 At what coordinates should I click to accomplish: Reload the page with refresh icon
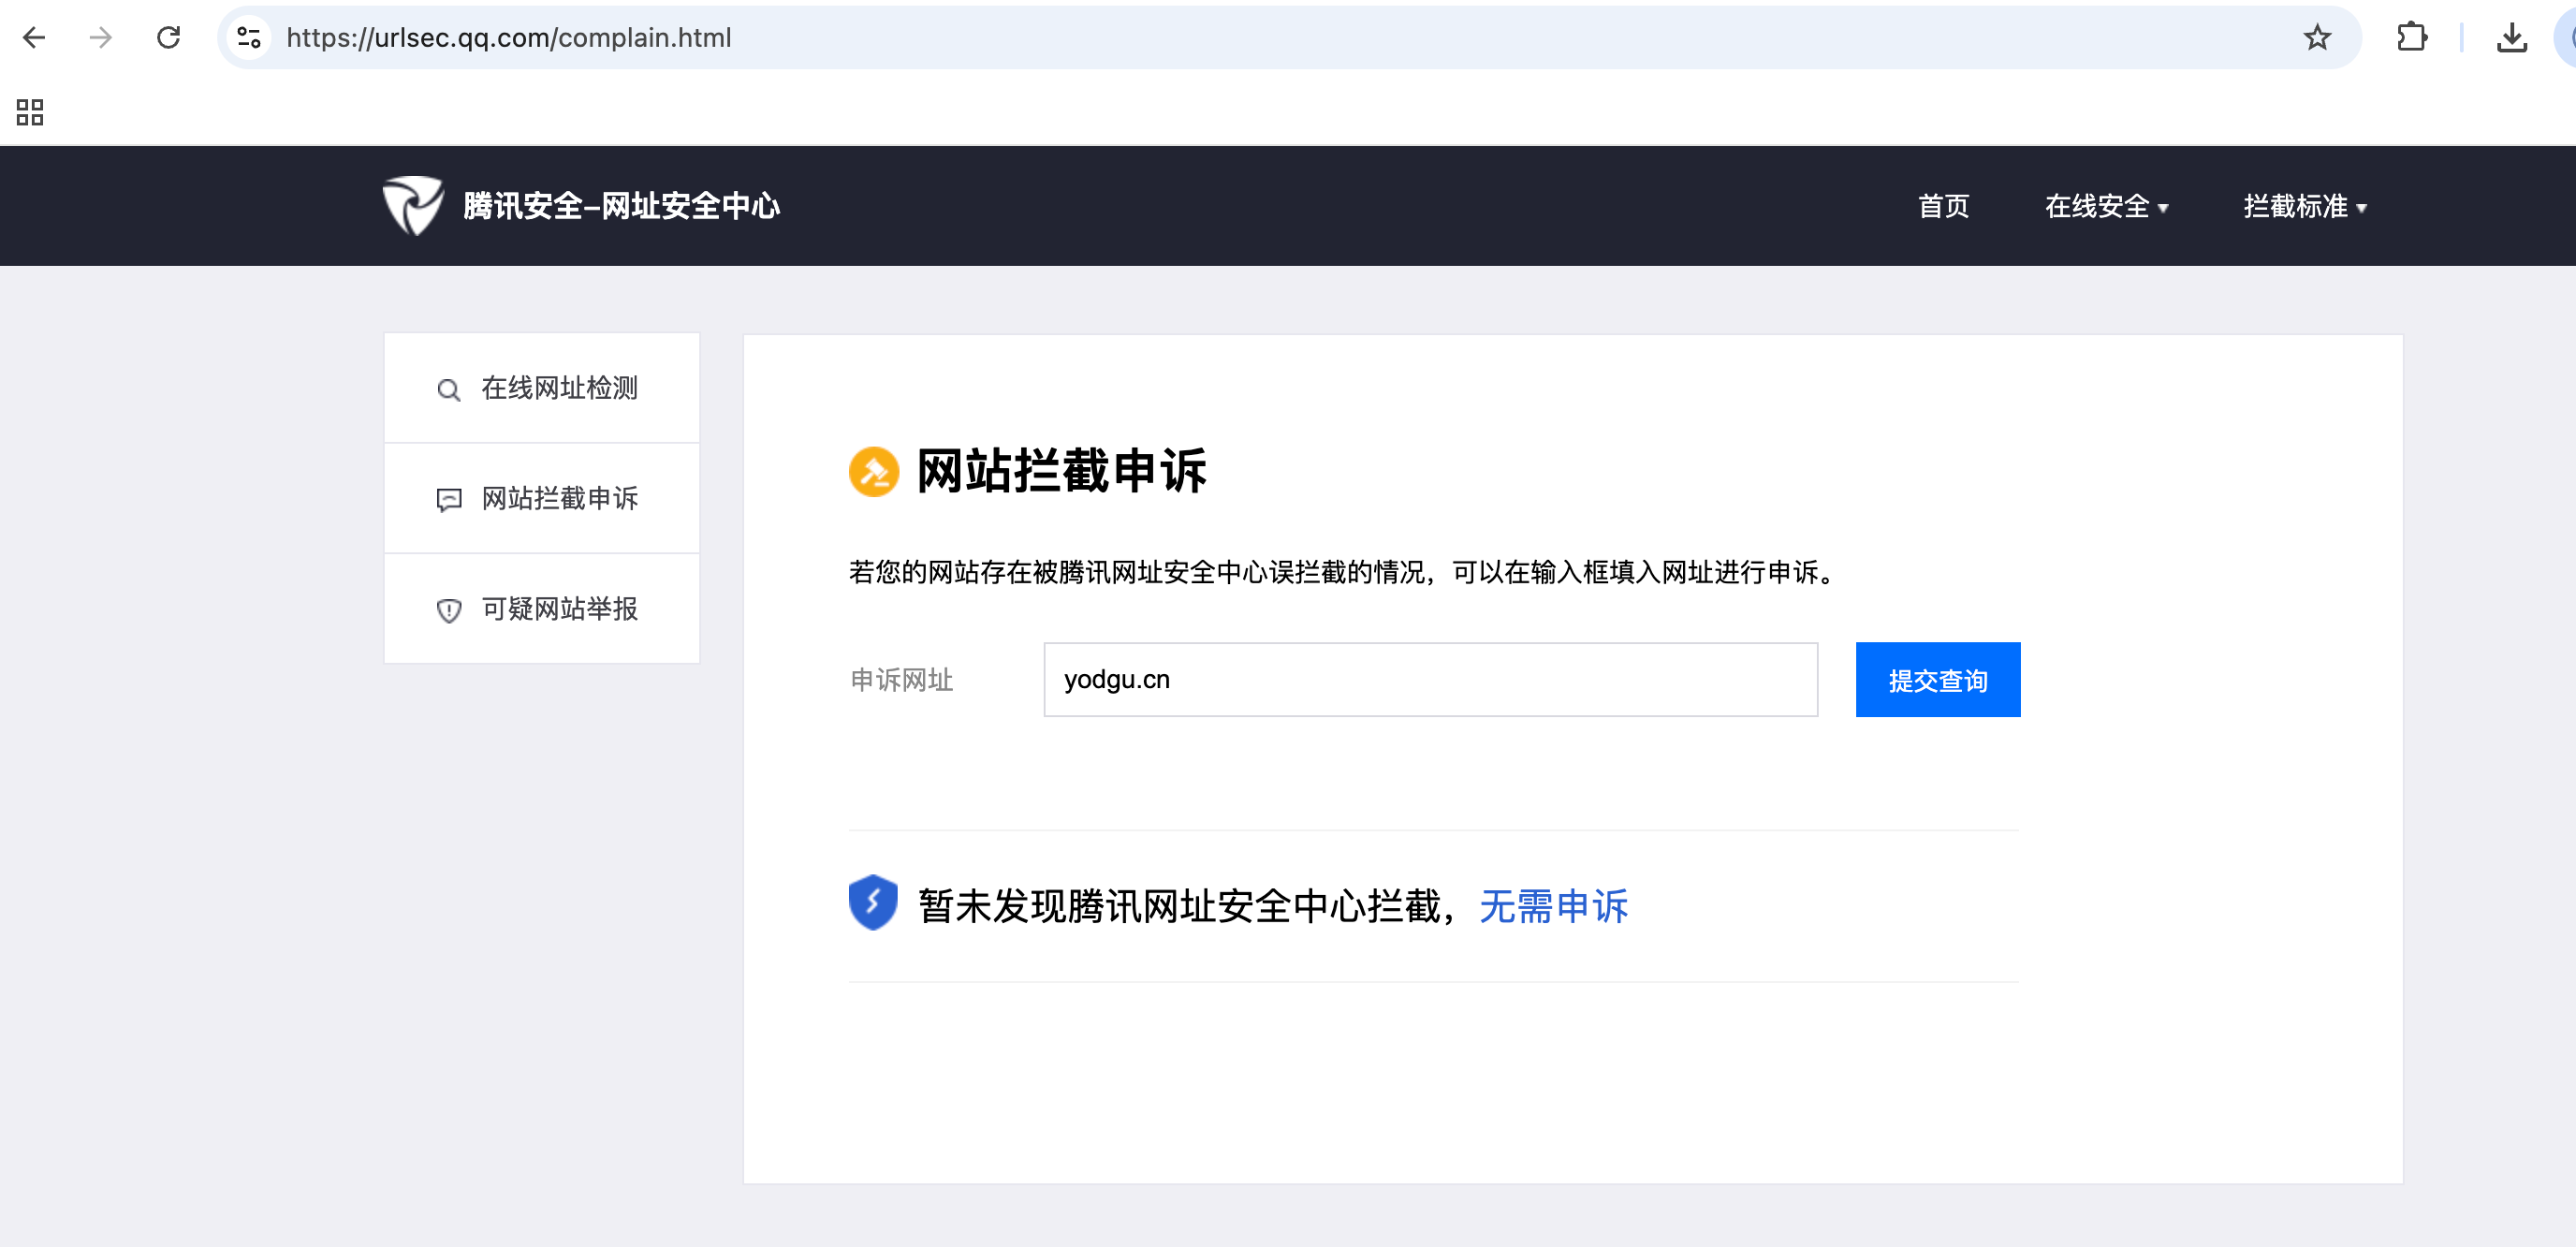pos(168,38)
